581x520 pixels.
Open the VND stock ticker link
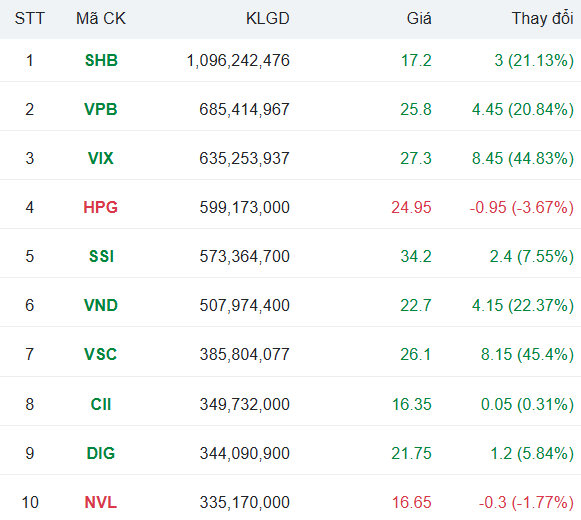pyautogui.click(x=101, y=305)
